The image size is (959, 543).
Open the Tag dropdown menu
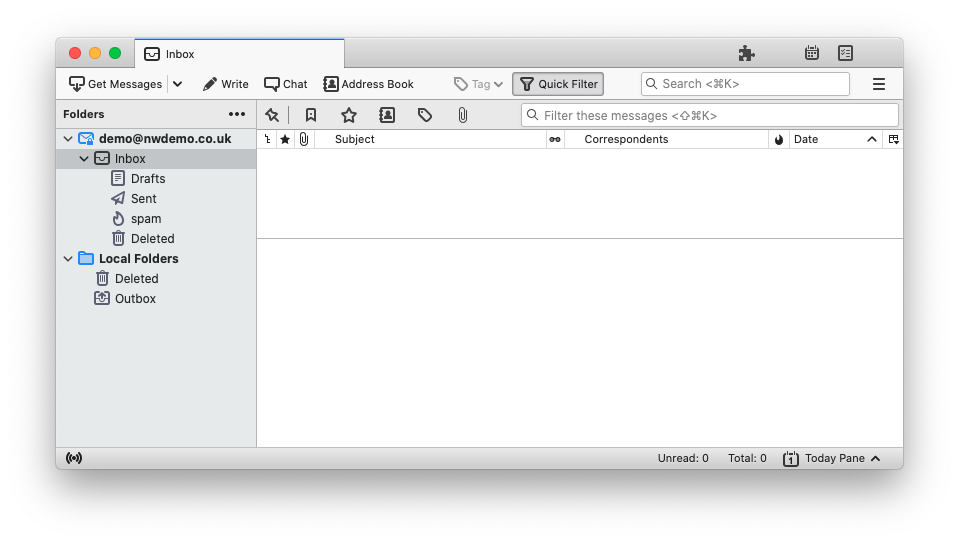[x=479, y=84]
